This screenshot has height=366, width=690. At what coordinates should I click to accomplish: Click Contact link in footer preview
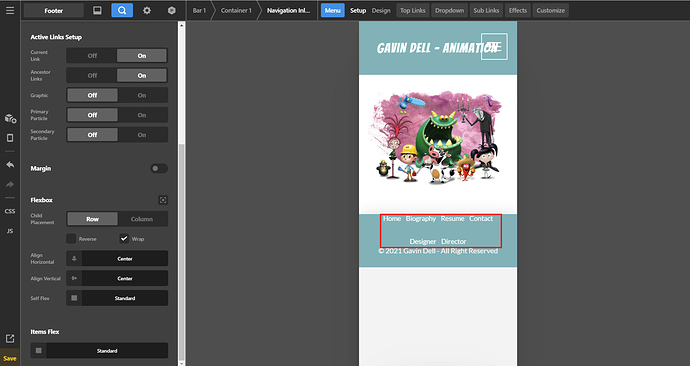pyautogui.click(x=481, y=219)
